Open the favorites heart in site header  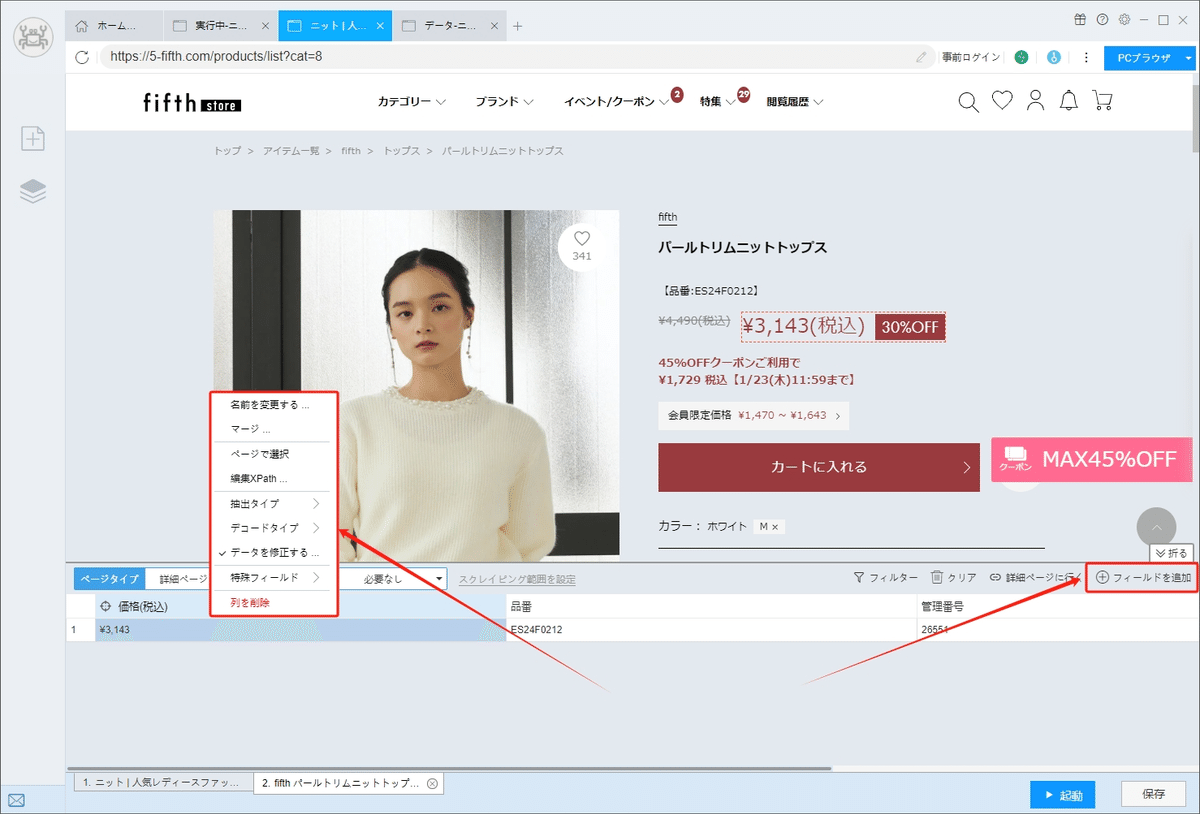1002,101
